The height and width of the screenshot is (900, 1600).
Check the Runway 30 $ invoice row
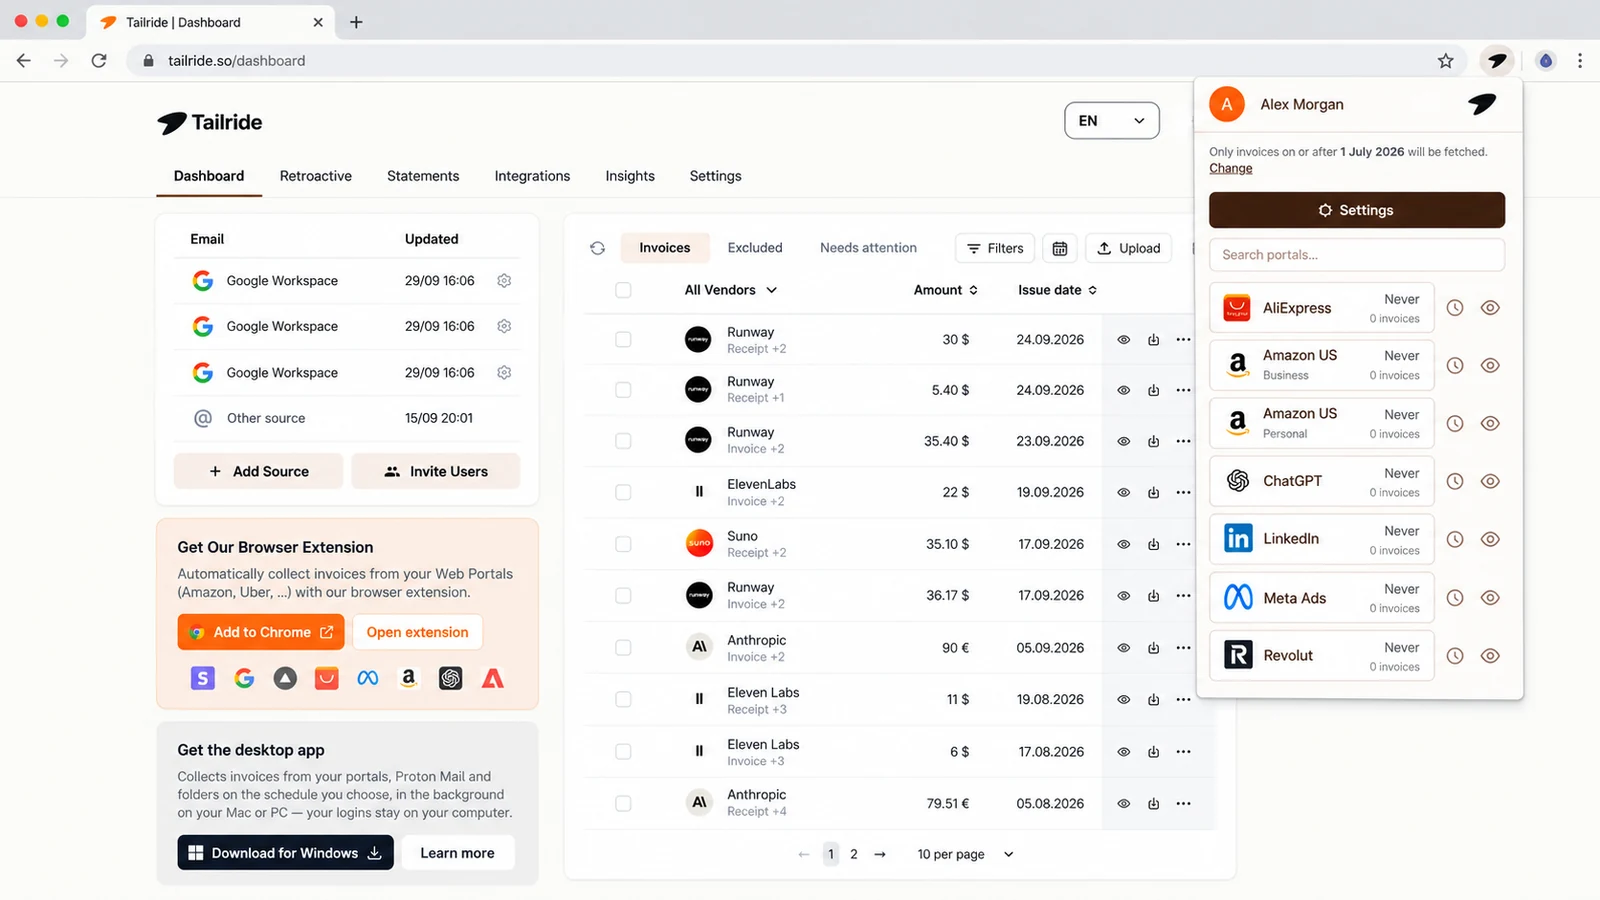tap(623, 340)
